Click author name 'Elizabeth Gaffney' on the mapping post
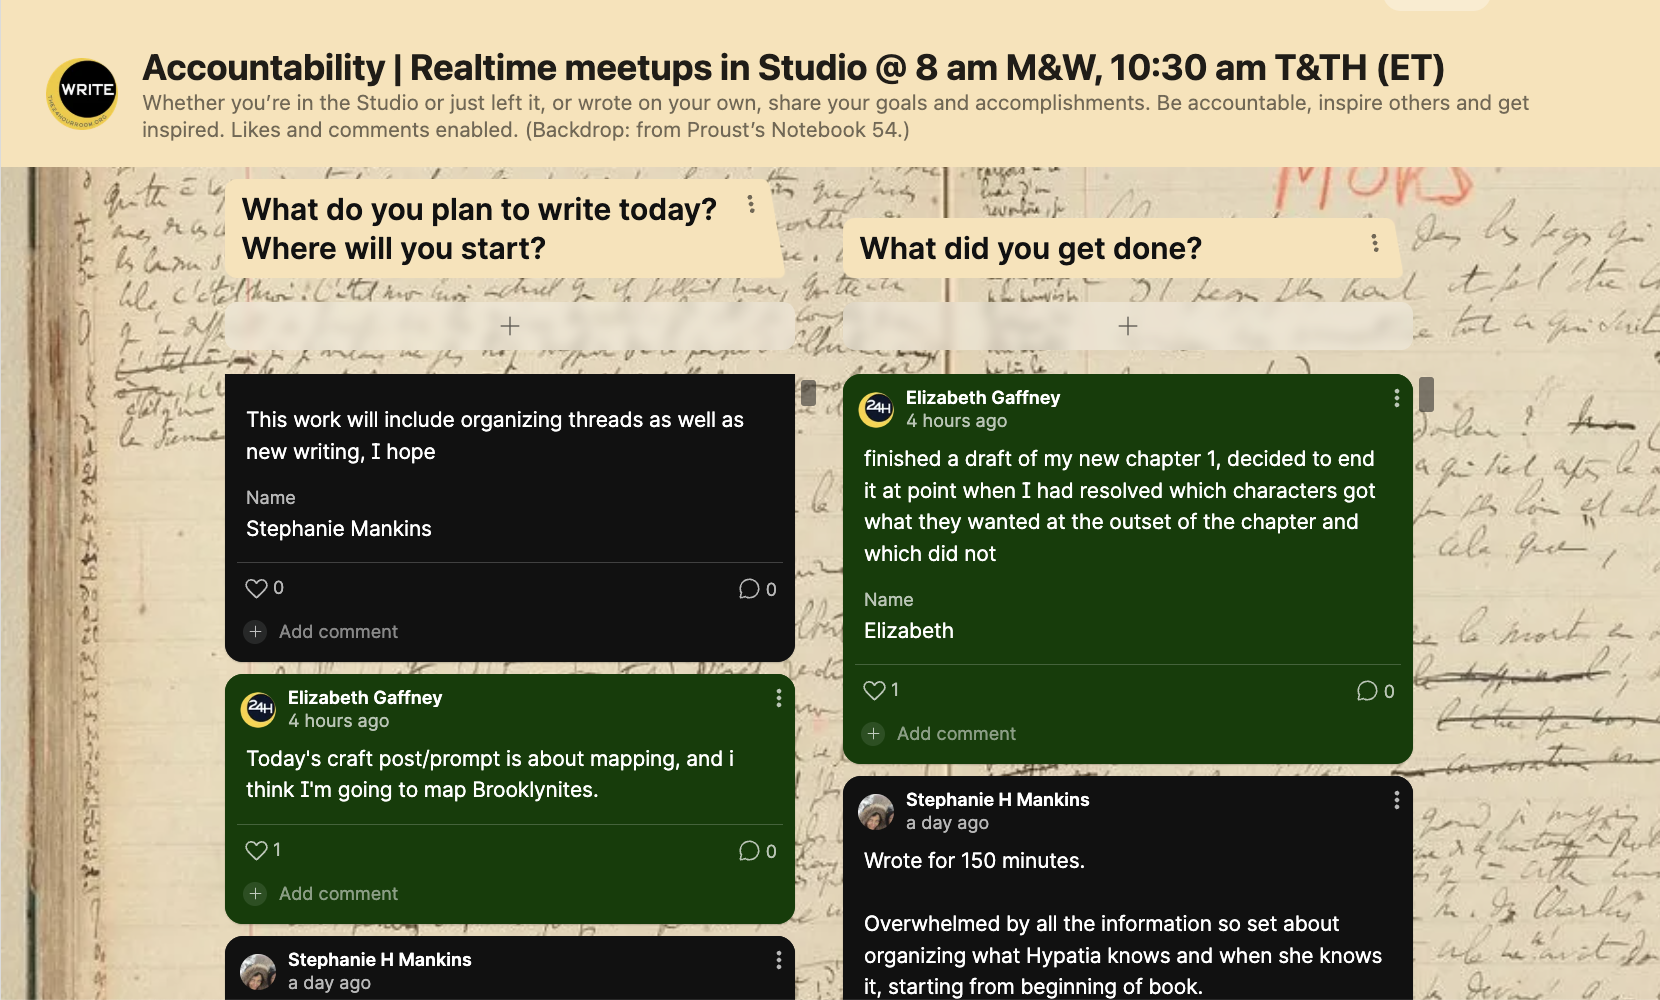1660x1000 pixels. click(365, 697)
